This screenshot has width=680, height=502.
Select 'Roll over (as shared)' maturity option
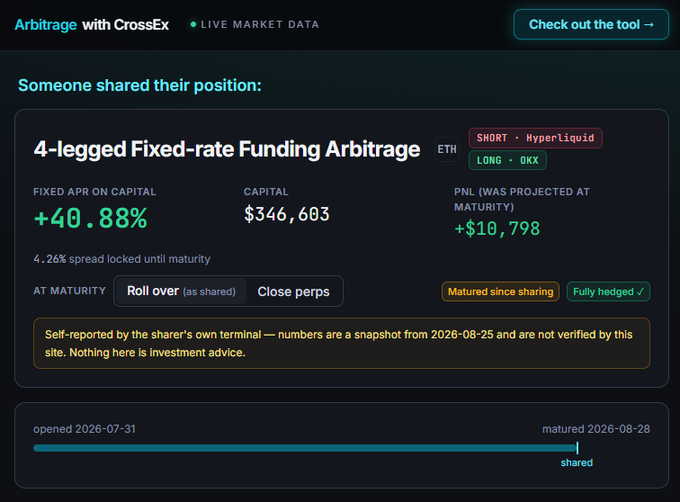point(181,291)
